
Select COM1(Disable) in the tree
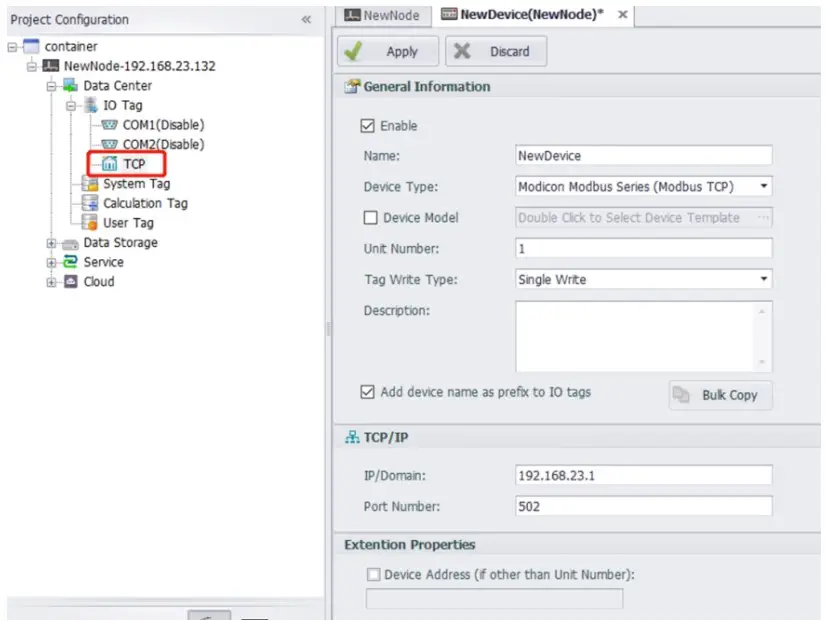tap(163, 125)
